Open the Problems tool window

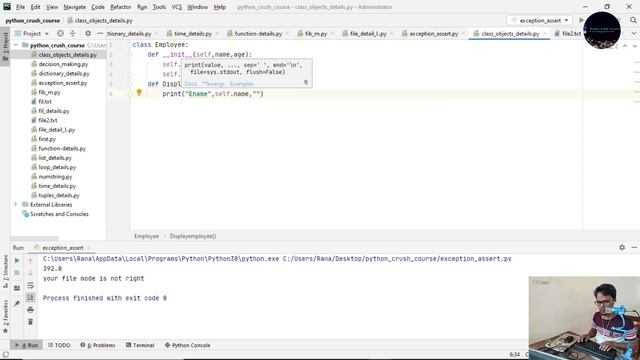[98, 345]
